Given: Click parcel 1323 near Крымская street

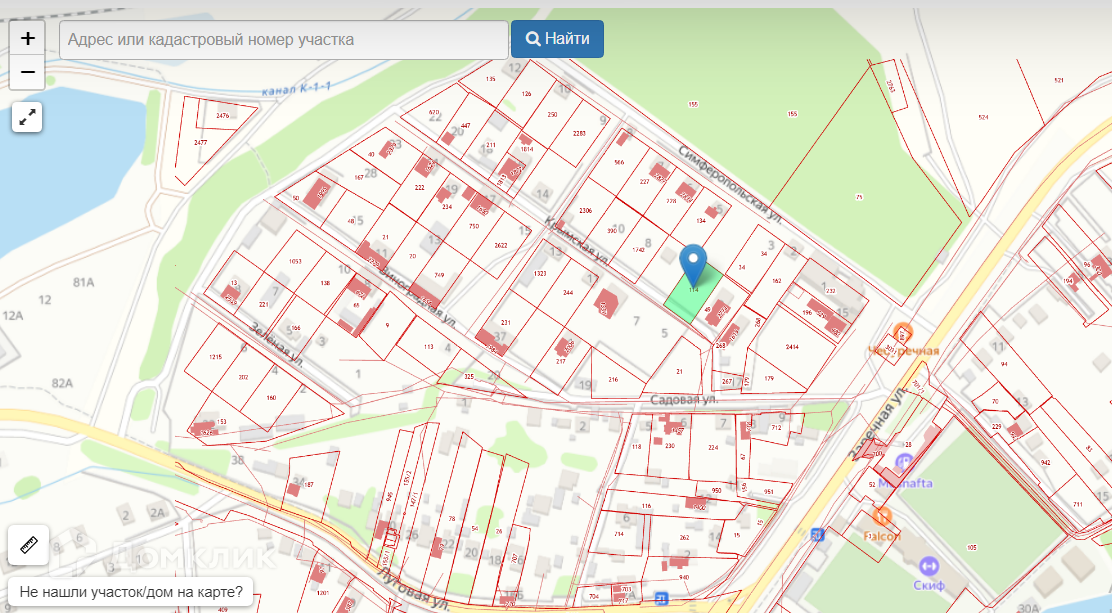Looking at the screenshot, I should tap(540, 273).
